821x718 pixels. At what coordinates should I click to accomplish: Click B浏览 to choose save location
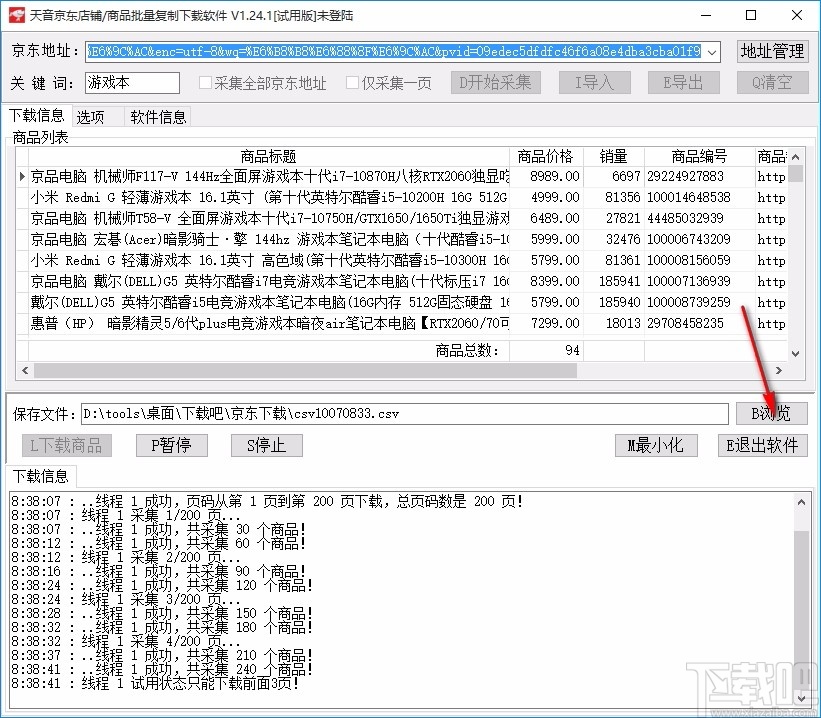771,412
